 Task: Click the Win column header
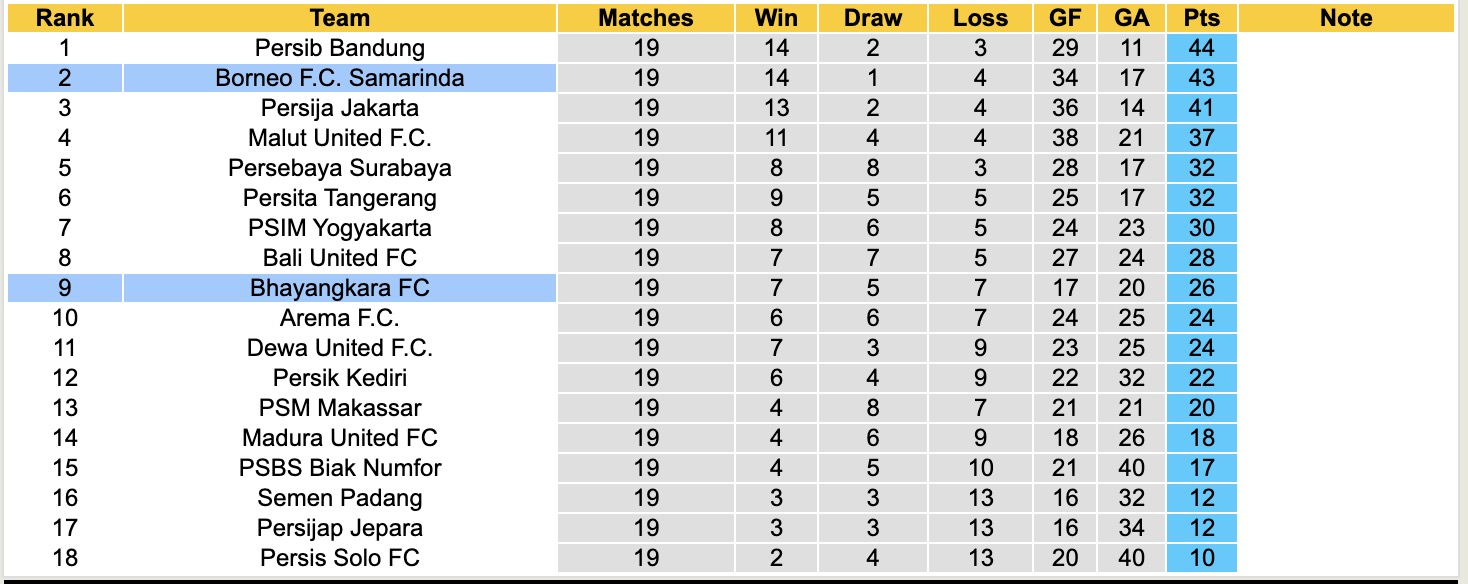[776, 18]
